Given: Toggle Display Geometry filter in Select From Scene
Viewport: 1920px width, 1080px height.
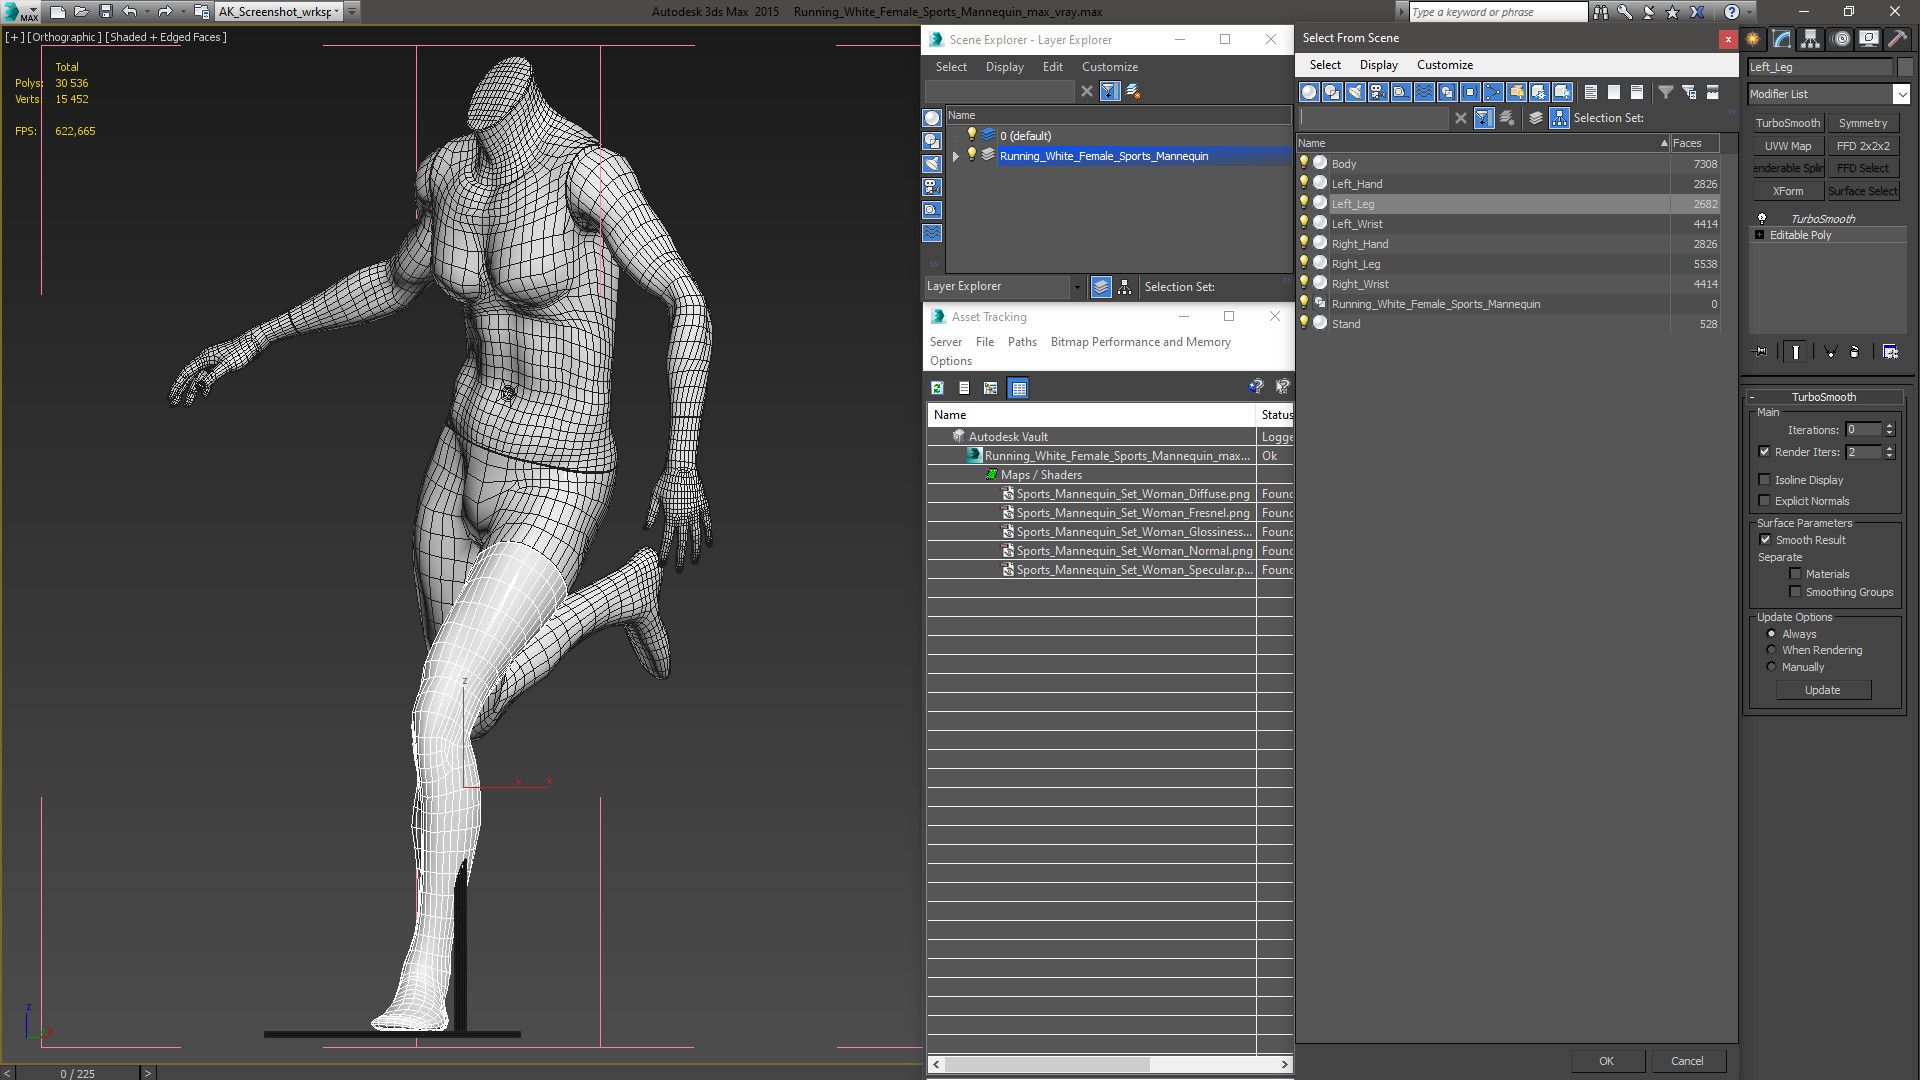Looking at the screenshot, I should click(1309, 92).
